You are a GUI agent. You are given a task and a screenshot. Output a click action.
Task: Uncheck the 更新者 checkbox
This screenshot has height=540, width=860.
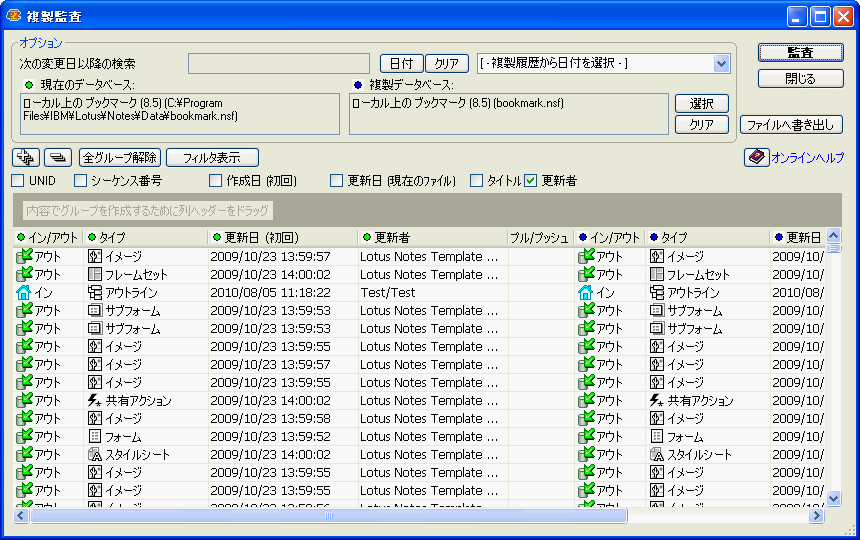(x=531, y=181)
